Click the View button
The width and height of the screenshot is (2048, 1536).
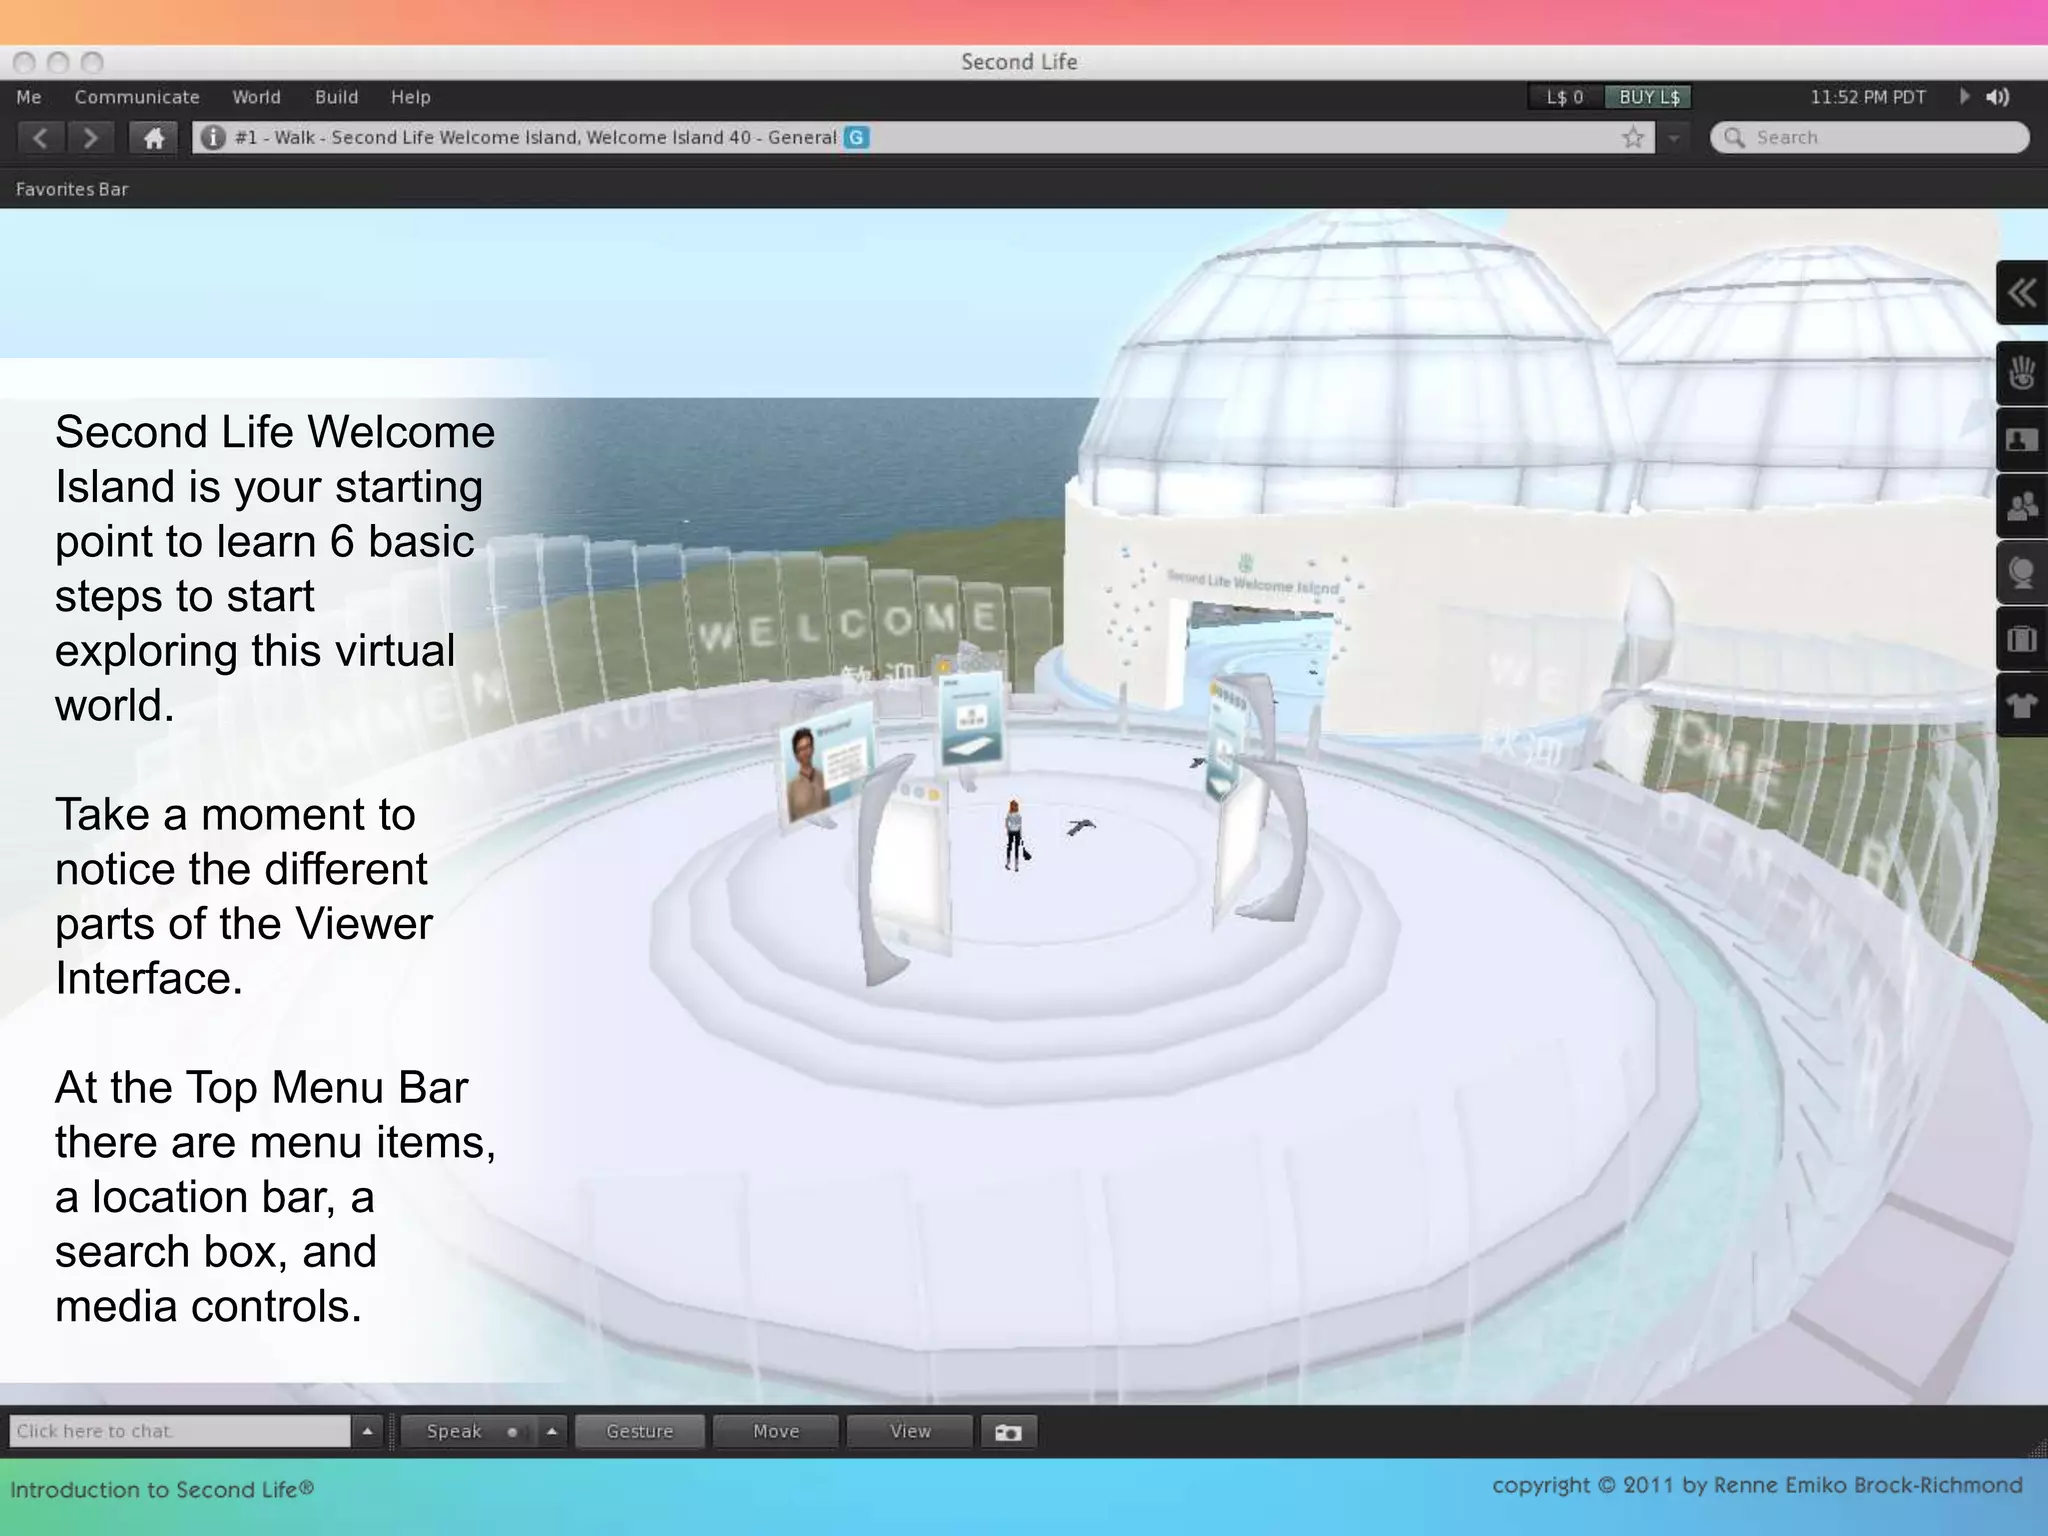910,1431
